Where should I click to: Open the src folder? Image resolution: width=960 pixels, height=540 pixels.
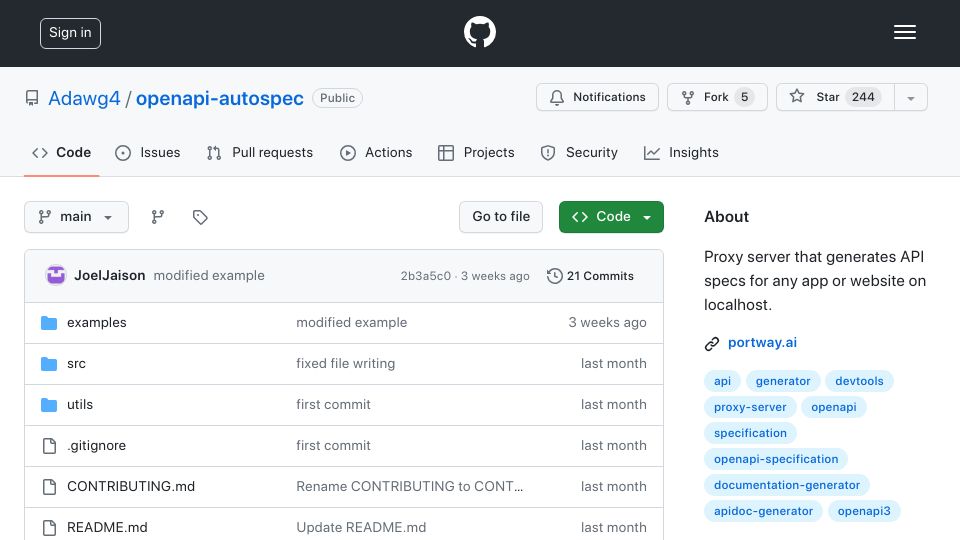[77, 364]
